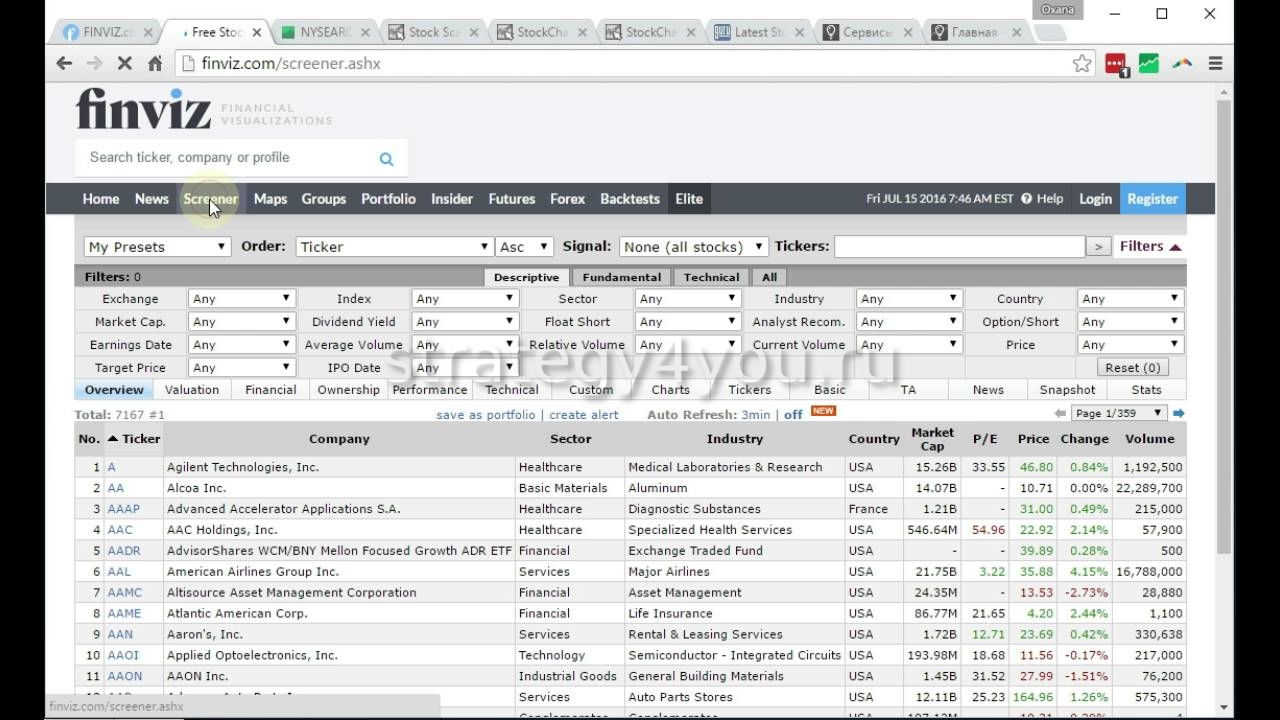Turn auto refresh off
Viewport: 1280px width, 720px height.
793,414
